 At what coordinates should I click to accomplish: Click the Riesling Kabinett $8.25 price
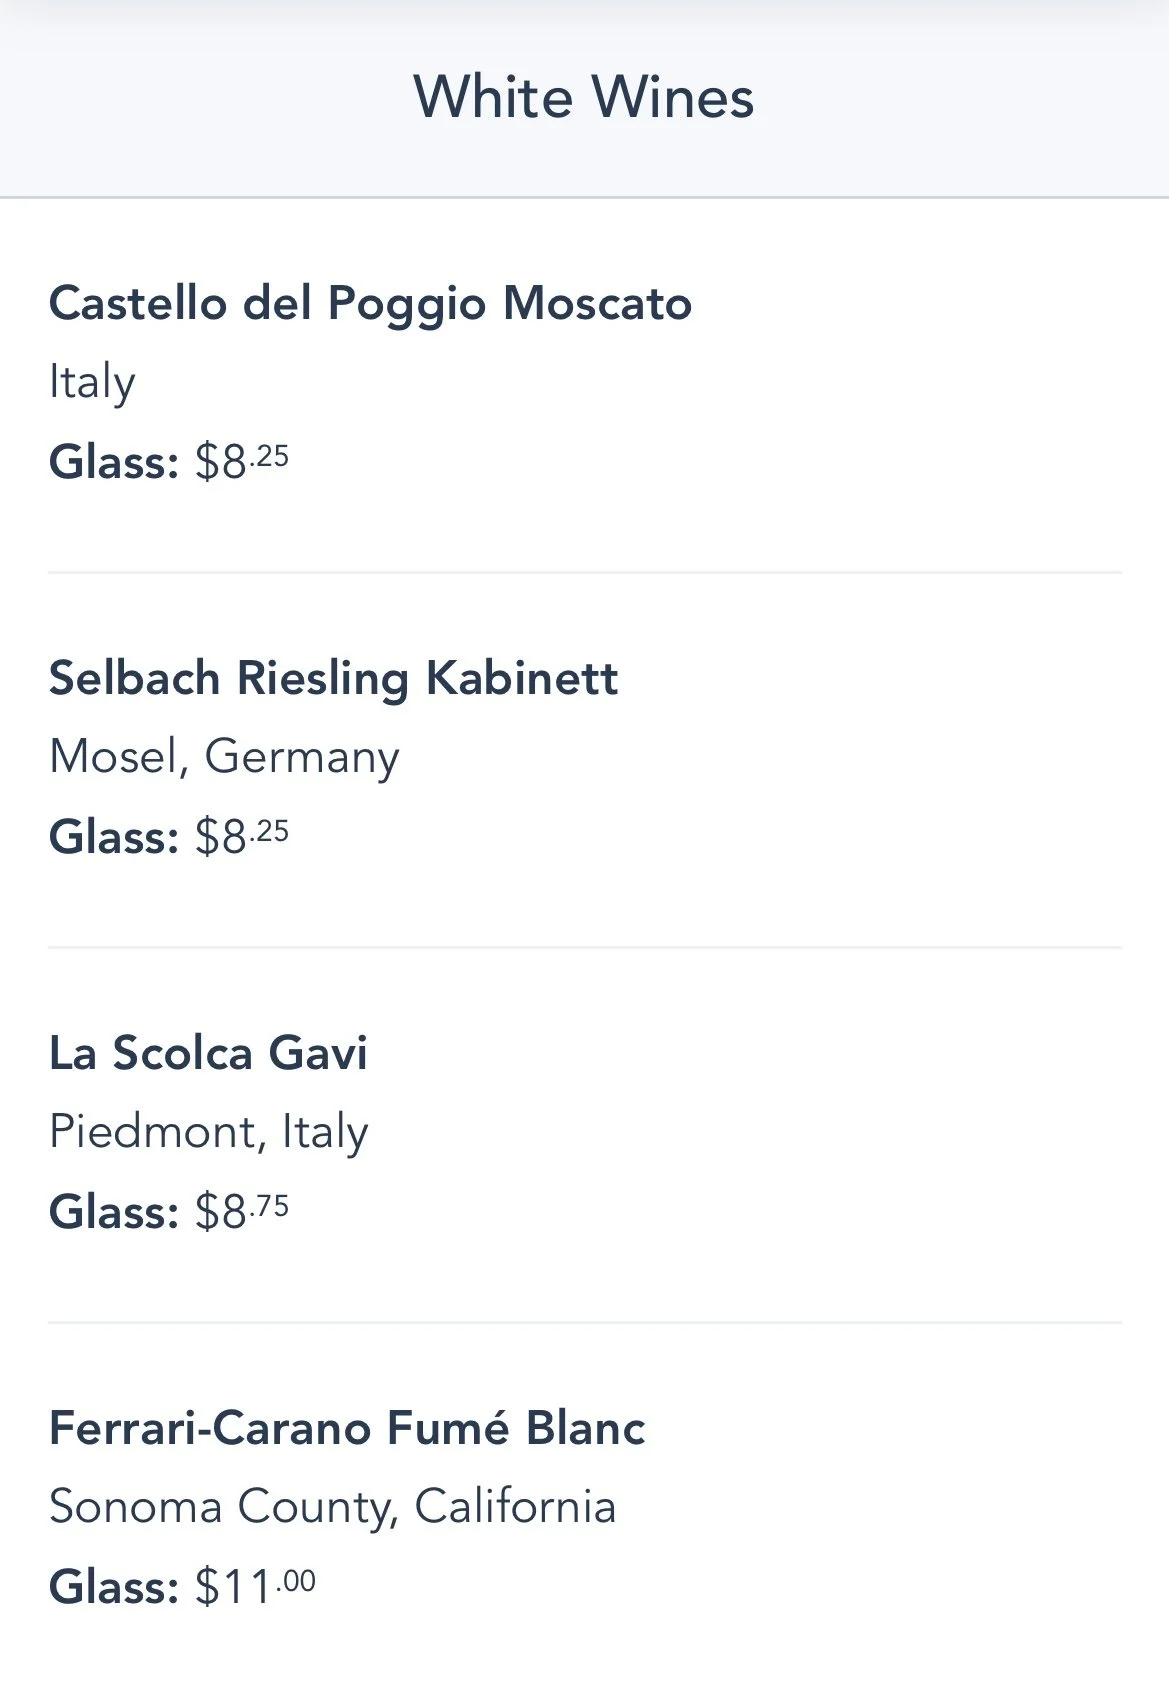tap(242, 837)
